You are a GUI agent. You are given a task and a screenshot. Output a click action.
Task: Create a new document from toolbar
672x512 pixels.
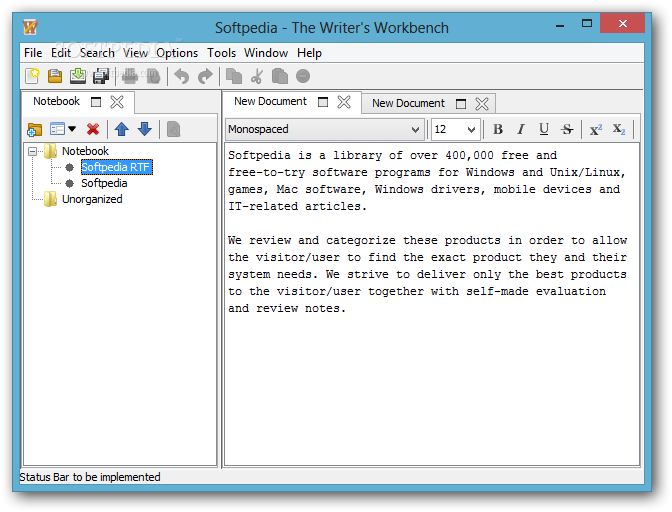click(32, 76)
